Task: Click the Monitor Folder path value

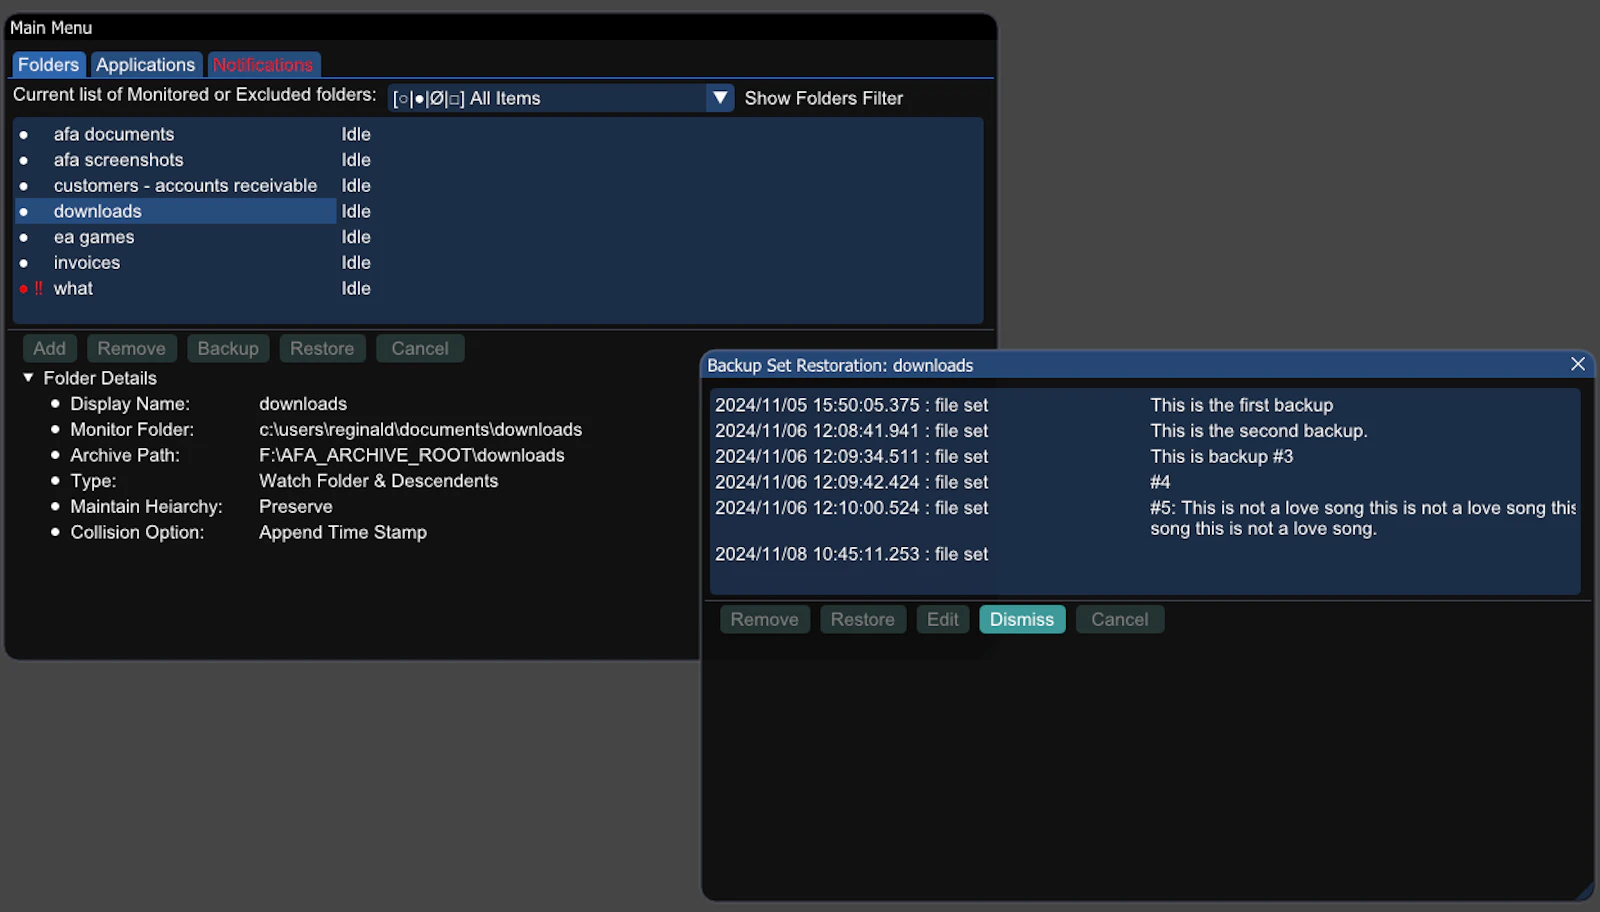Action: 420,430
